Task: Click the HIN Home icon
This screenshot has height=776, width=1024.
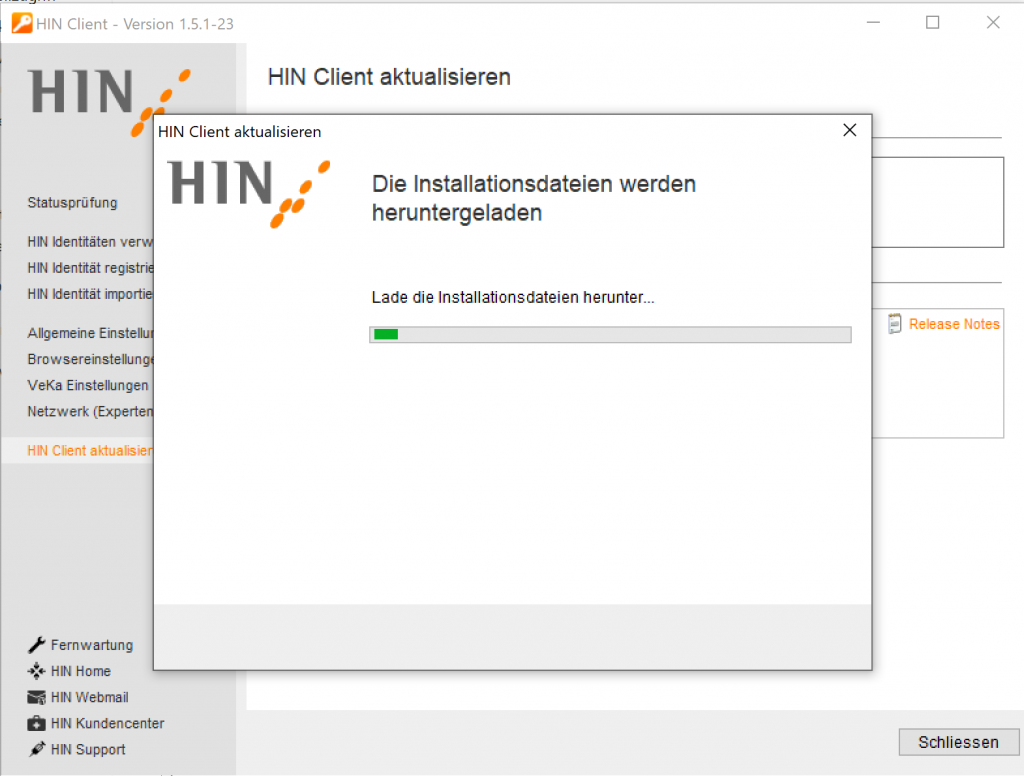Action: coord(37,671)
